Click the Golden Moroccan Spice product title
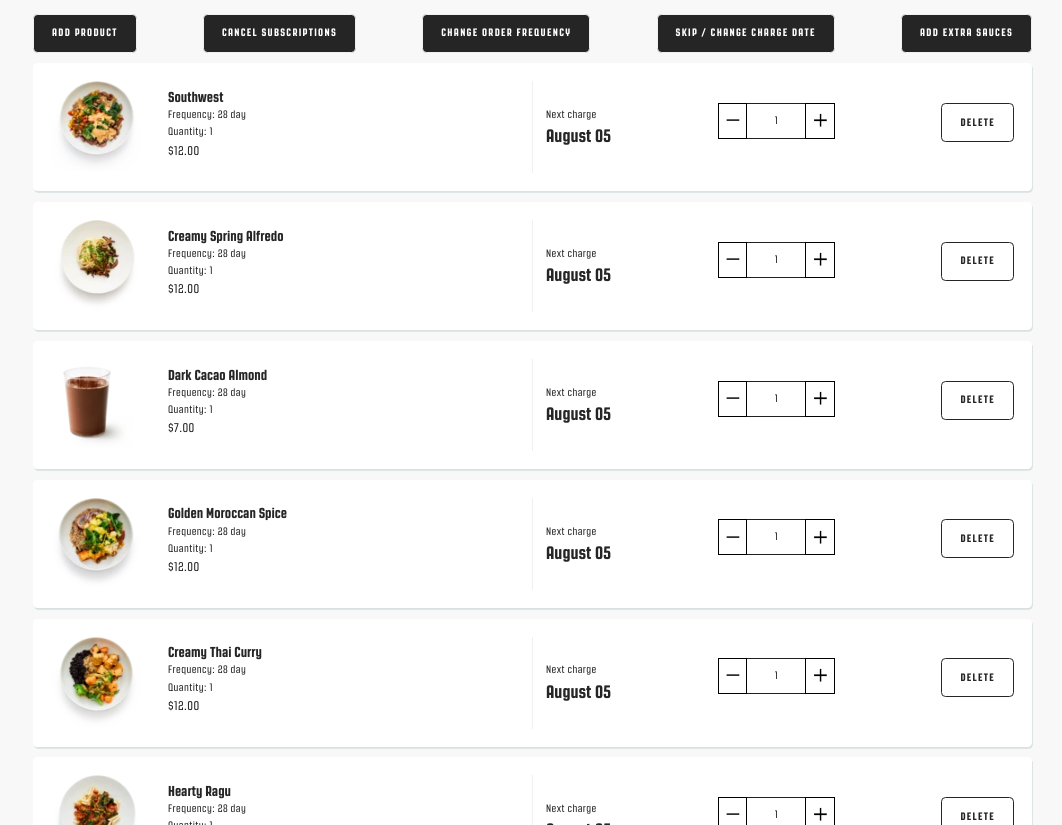 pos(227,513)
